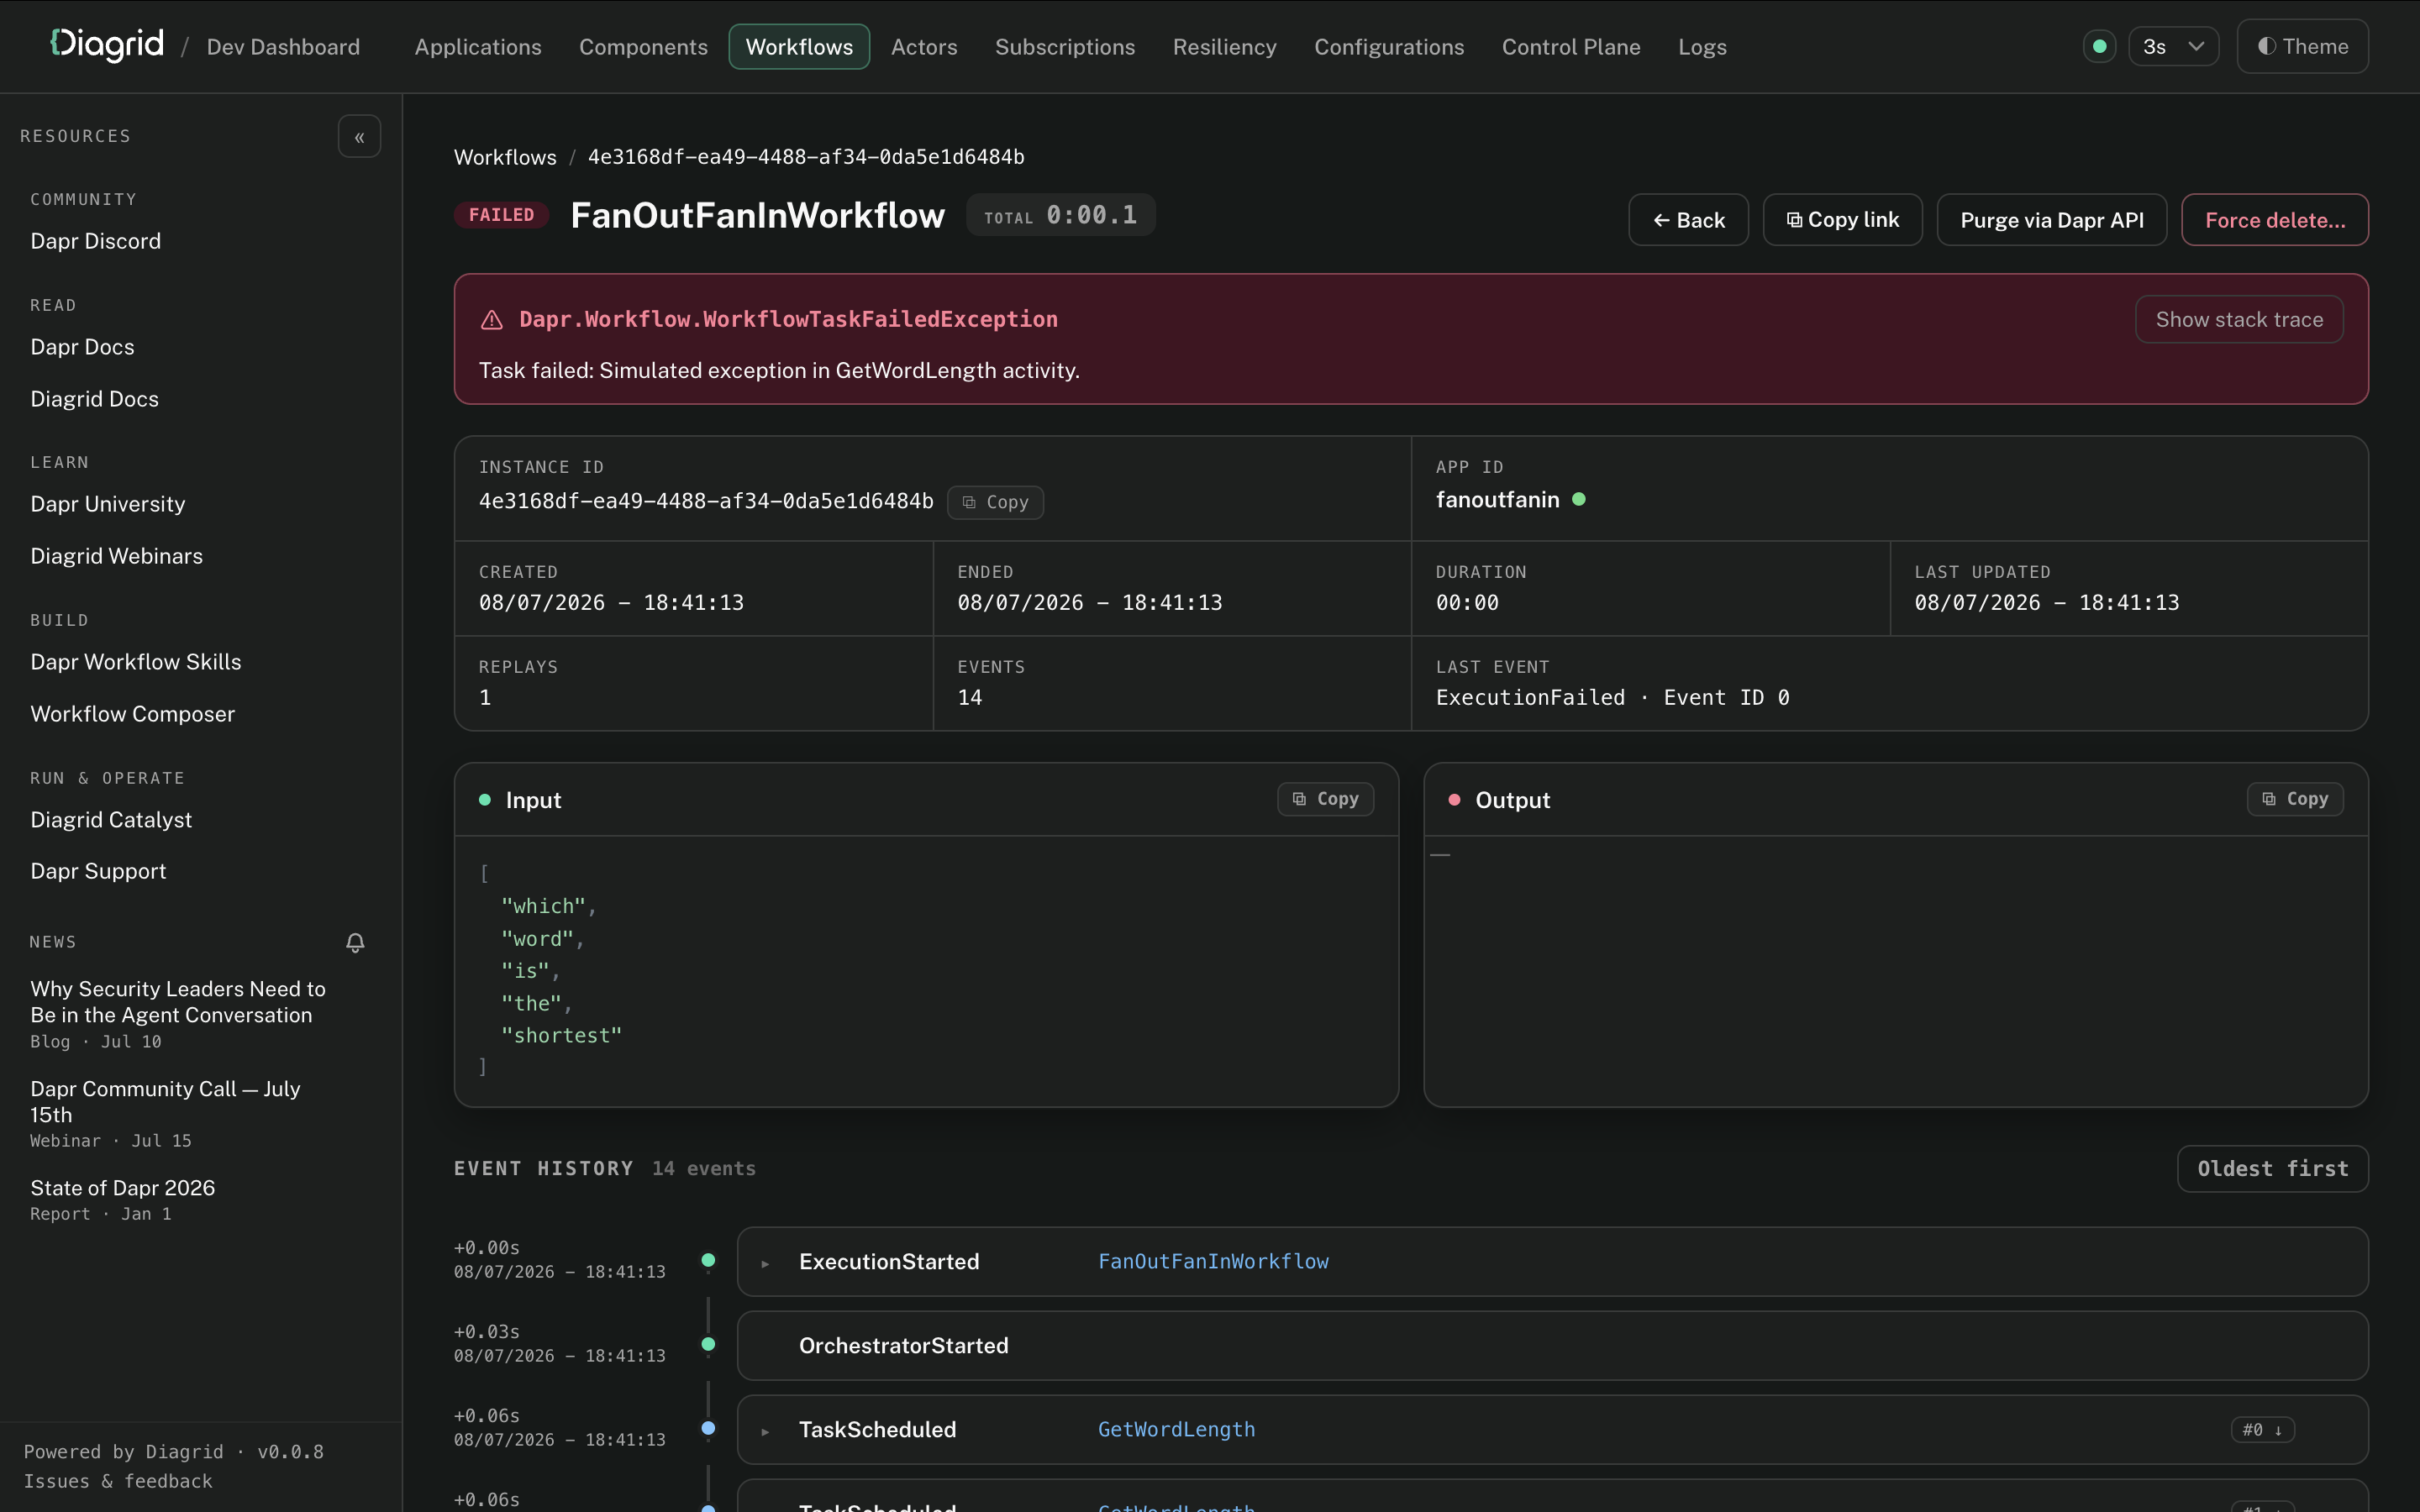Click the TOTAL 0:00.1 duration badge
The width and height of the screenshot is (2420, 1512).
[x=1060, y=215]
